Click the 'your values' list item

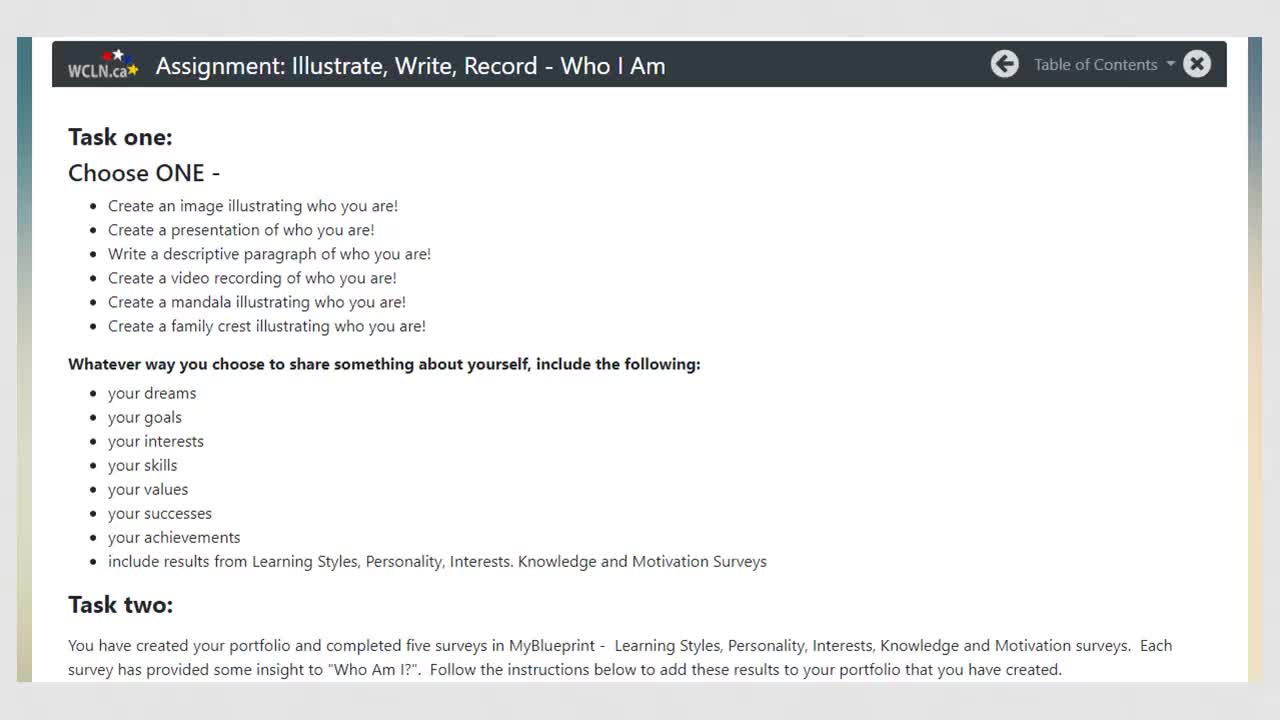[148, 489]
